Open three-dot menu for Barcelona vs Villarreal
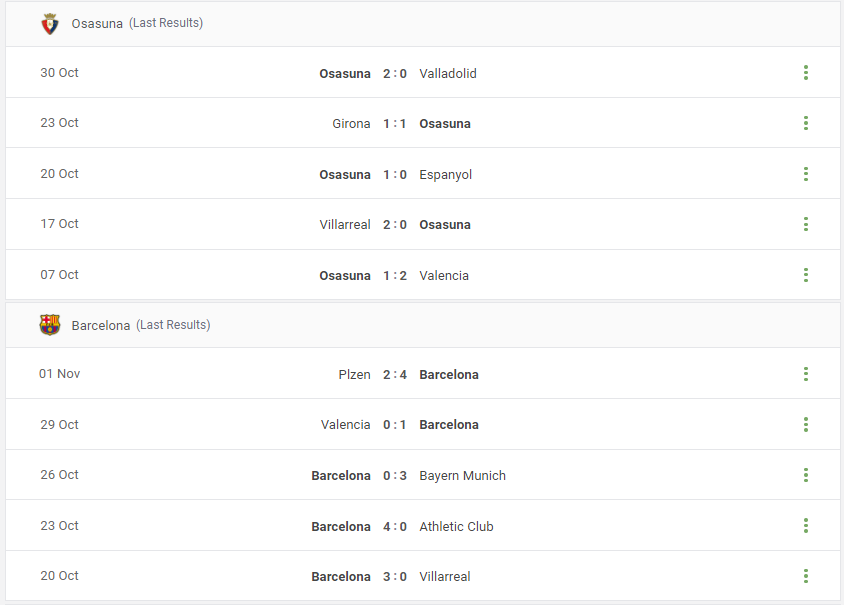 click(806, 576)
